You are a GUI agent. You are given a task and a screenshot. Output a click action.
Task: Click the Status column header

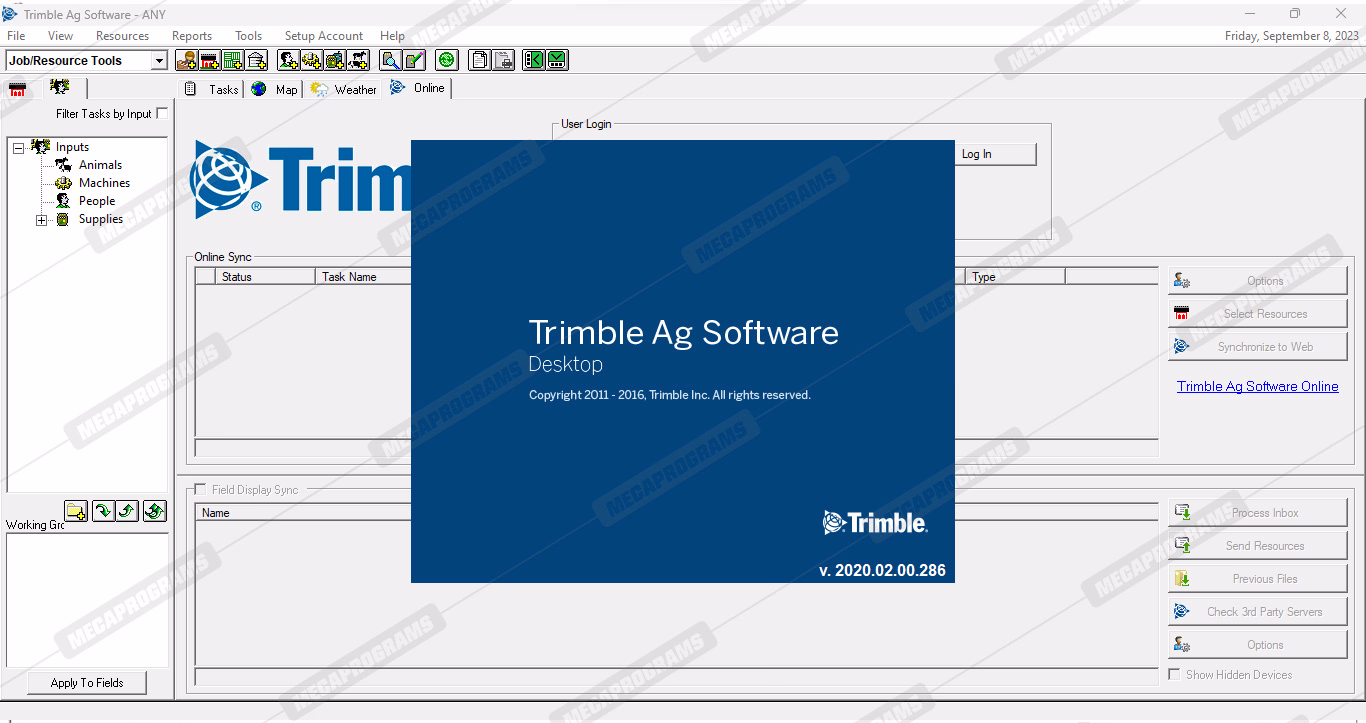[265, 277]
